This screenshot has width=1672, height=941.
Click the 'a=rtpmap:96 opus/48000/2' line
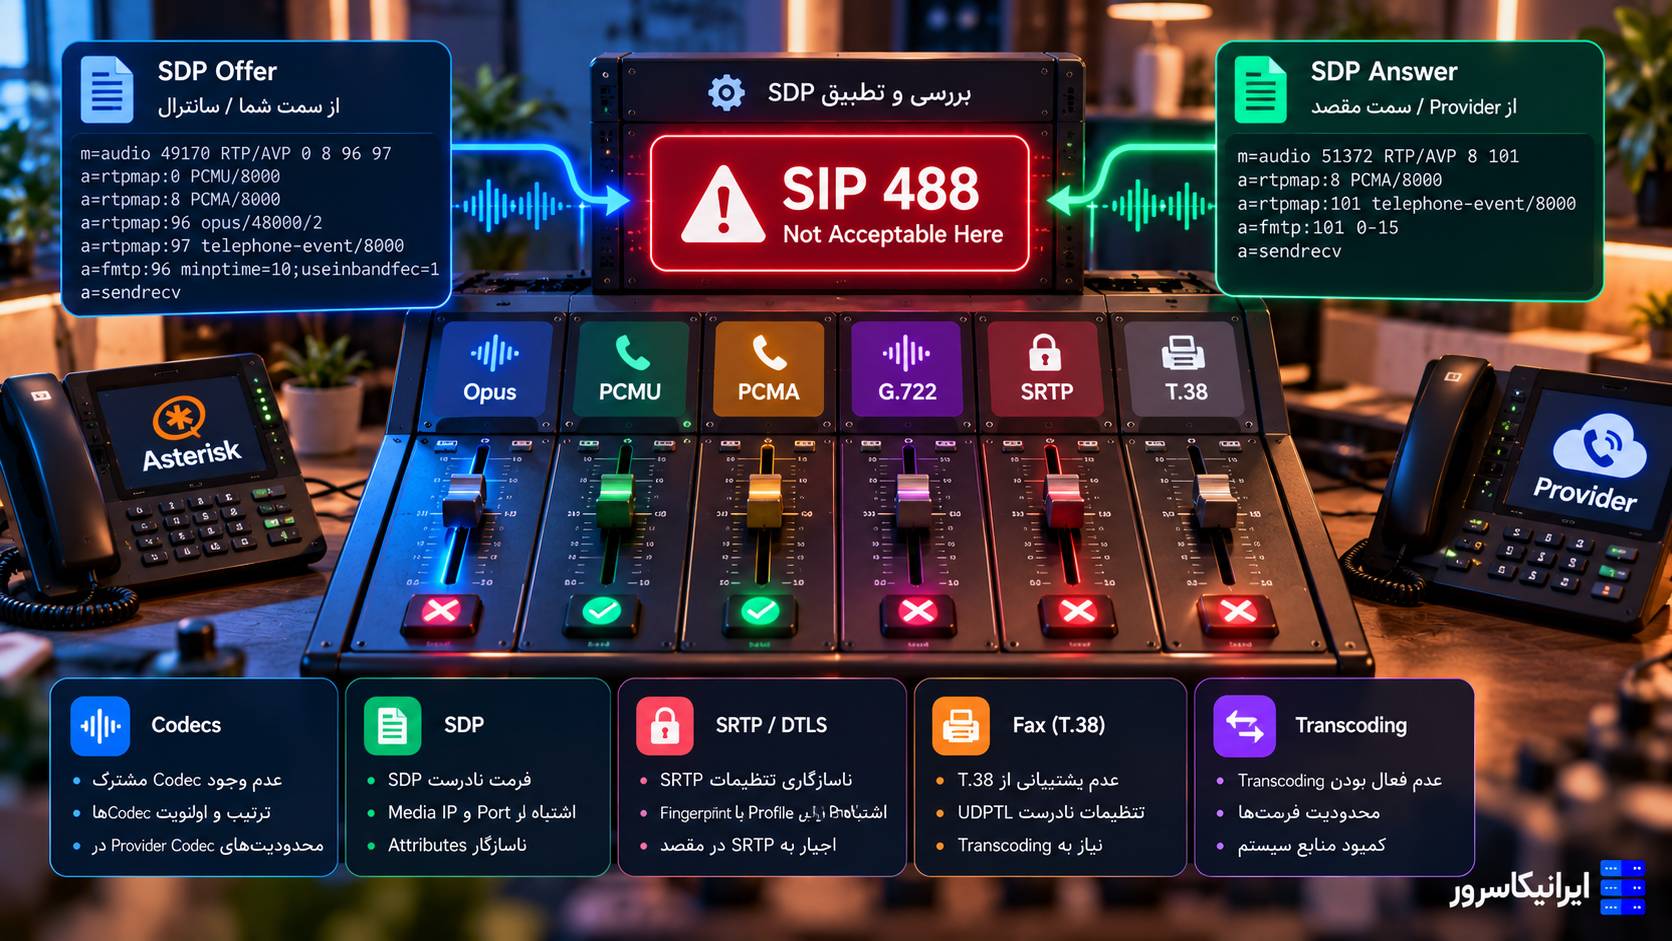201,223
